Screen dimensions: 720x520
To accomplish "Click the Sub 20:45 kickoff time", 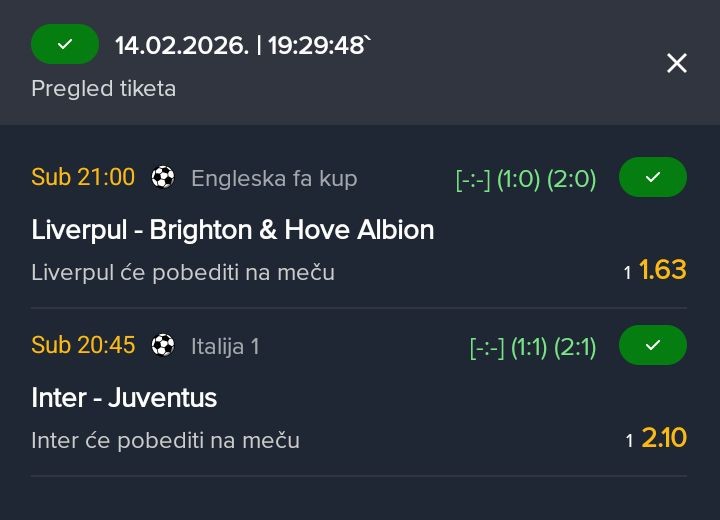I will pyautogui.click(x=83, y=346).
